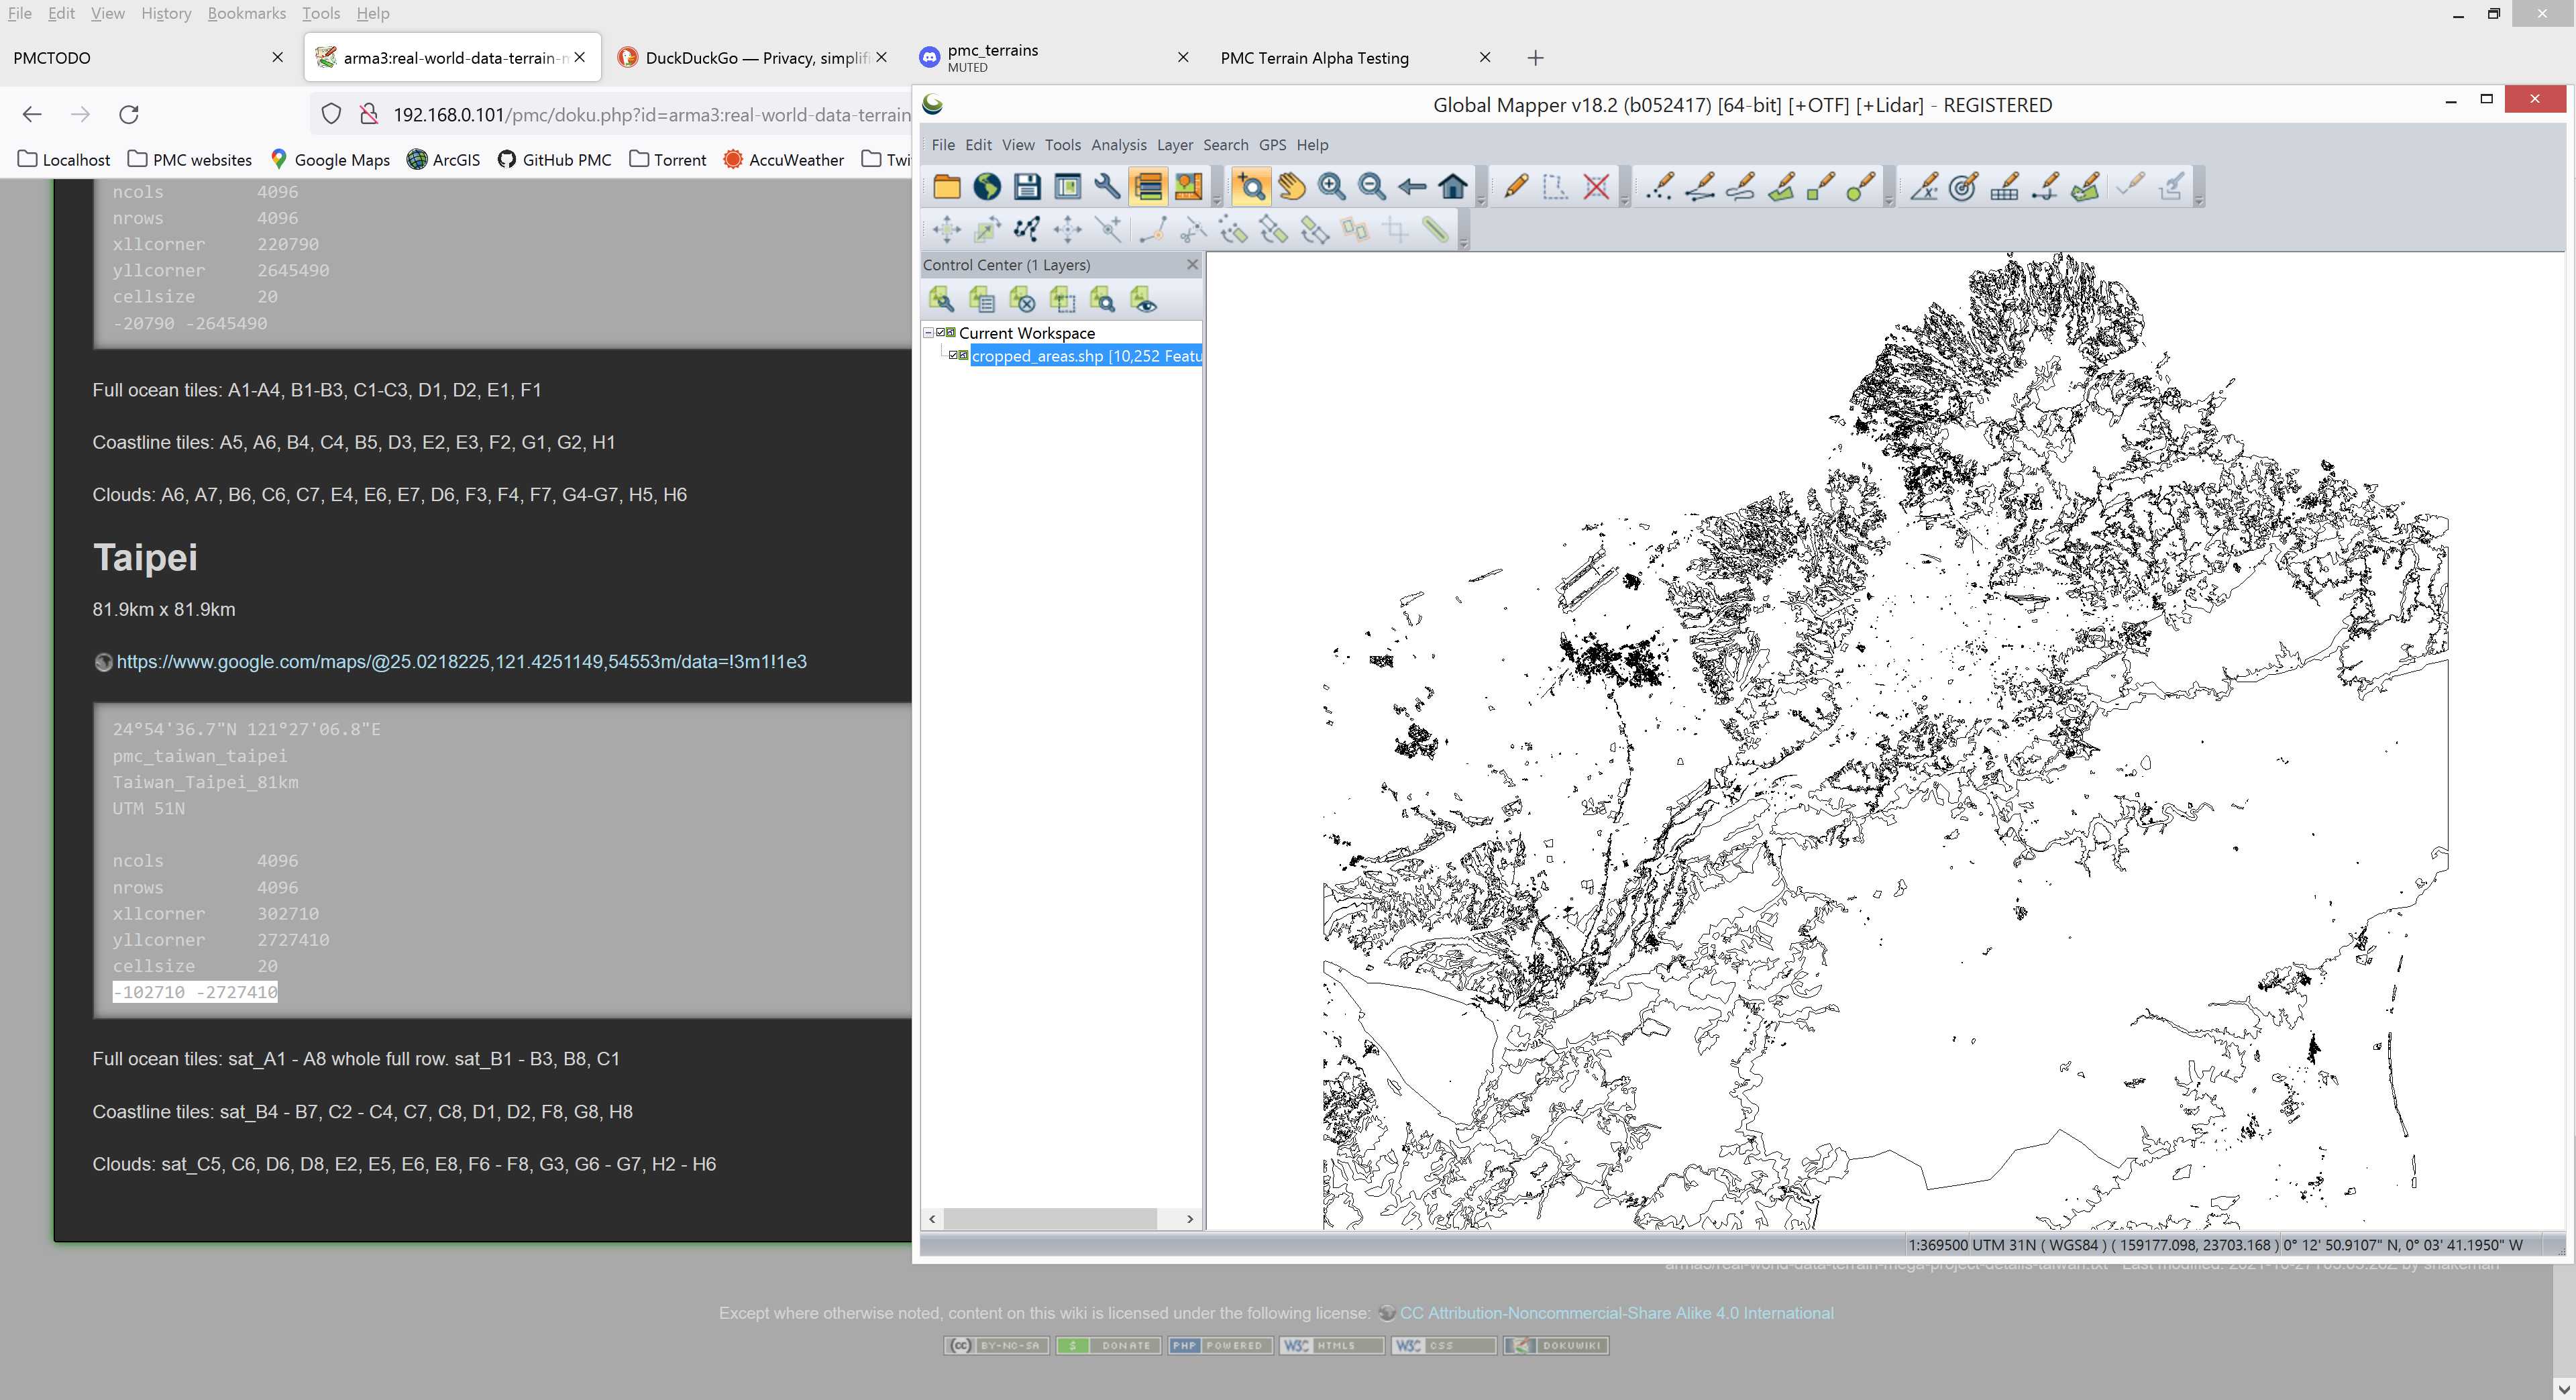
Task: Select the Digitizer pencil tool
Action: [x=1515, y=187]
